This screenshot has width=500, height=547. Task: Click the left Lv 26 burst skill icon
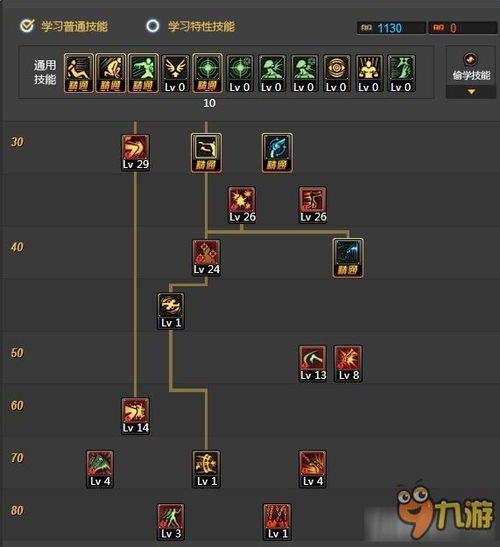(242, 205)
